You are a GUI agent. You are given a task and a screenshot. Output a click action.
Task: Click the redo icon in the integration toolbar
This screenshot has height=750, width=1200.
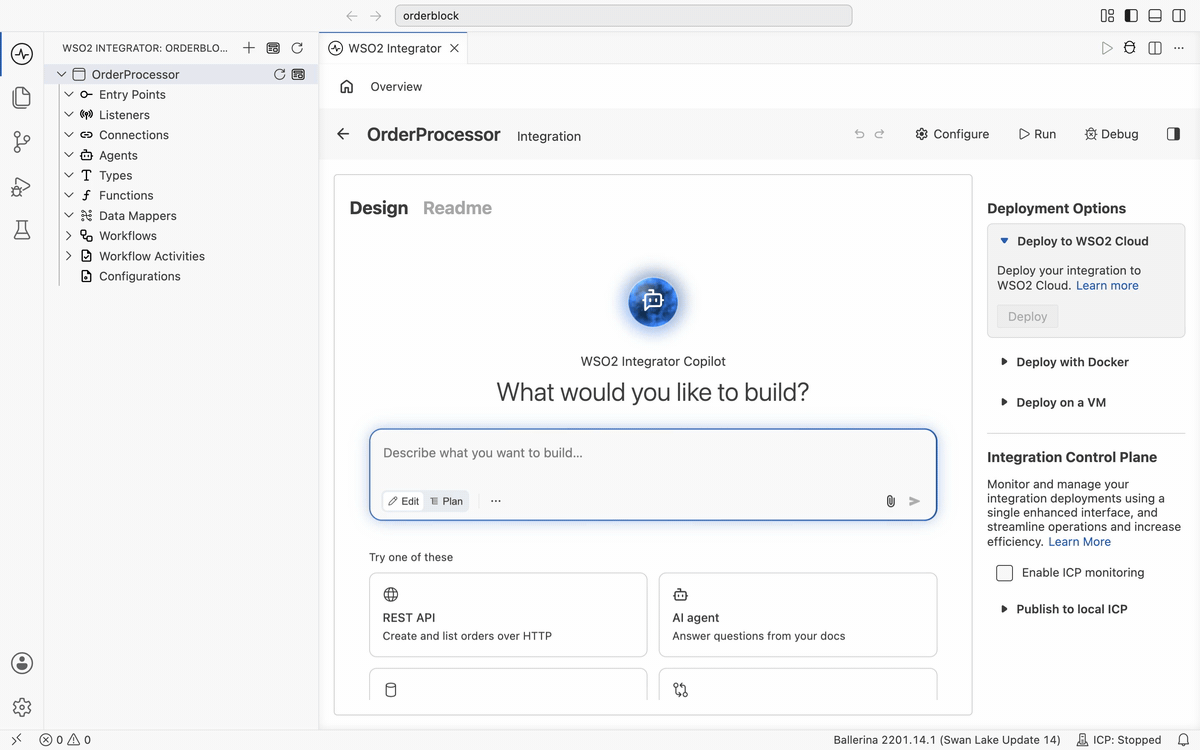click(x=880, y=134)
